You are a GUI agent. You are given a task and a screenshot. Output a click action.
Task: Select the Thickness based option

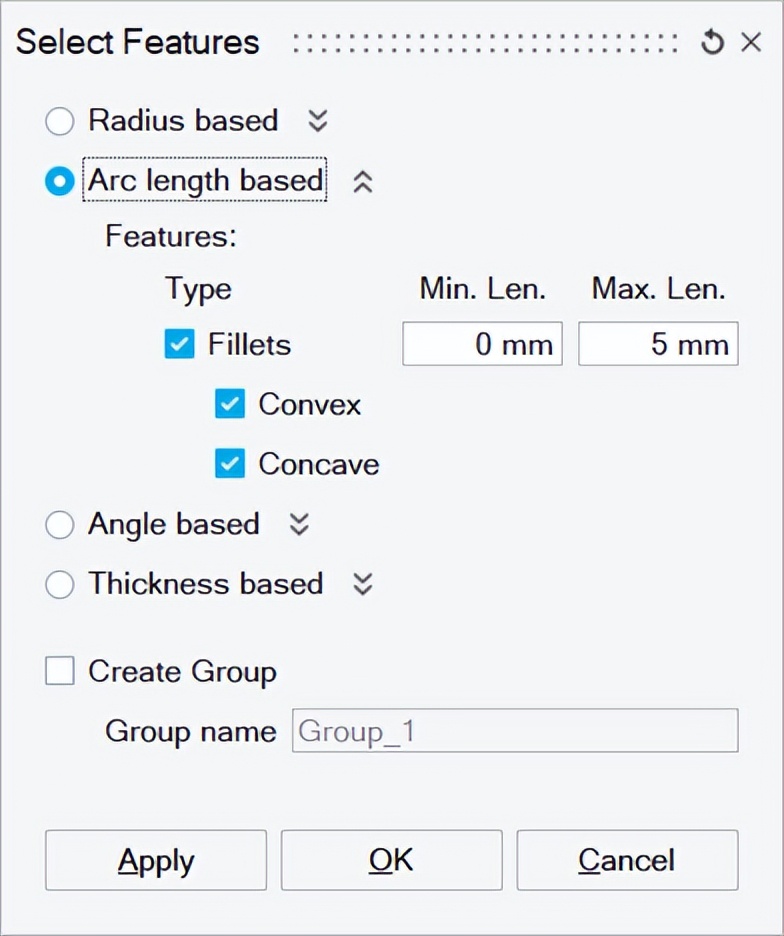point(59,584)
